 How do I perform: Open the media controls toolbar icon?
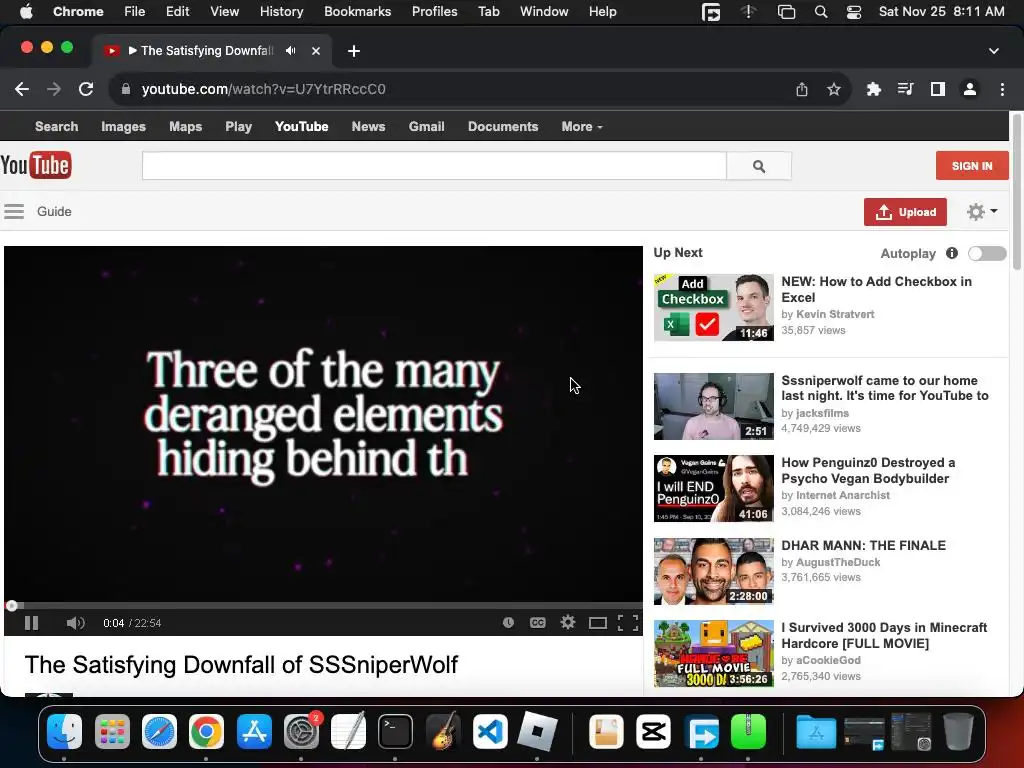(x=906, y=89)
